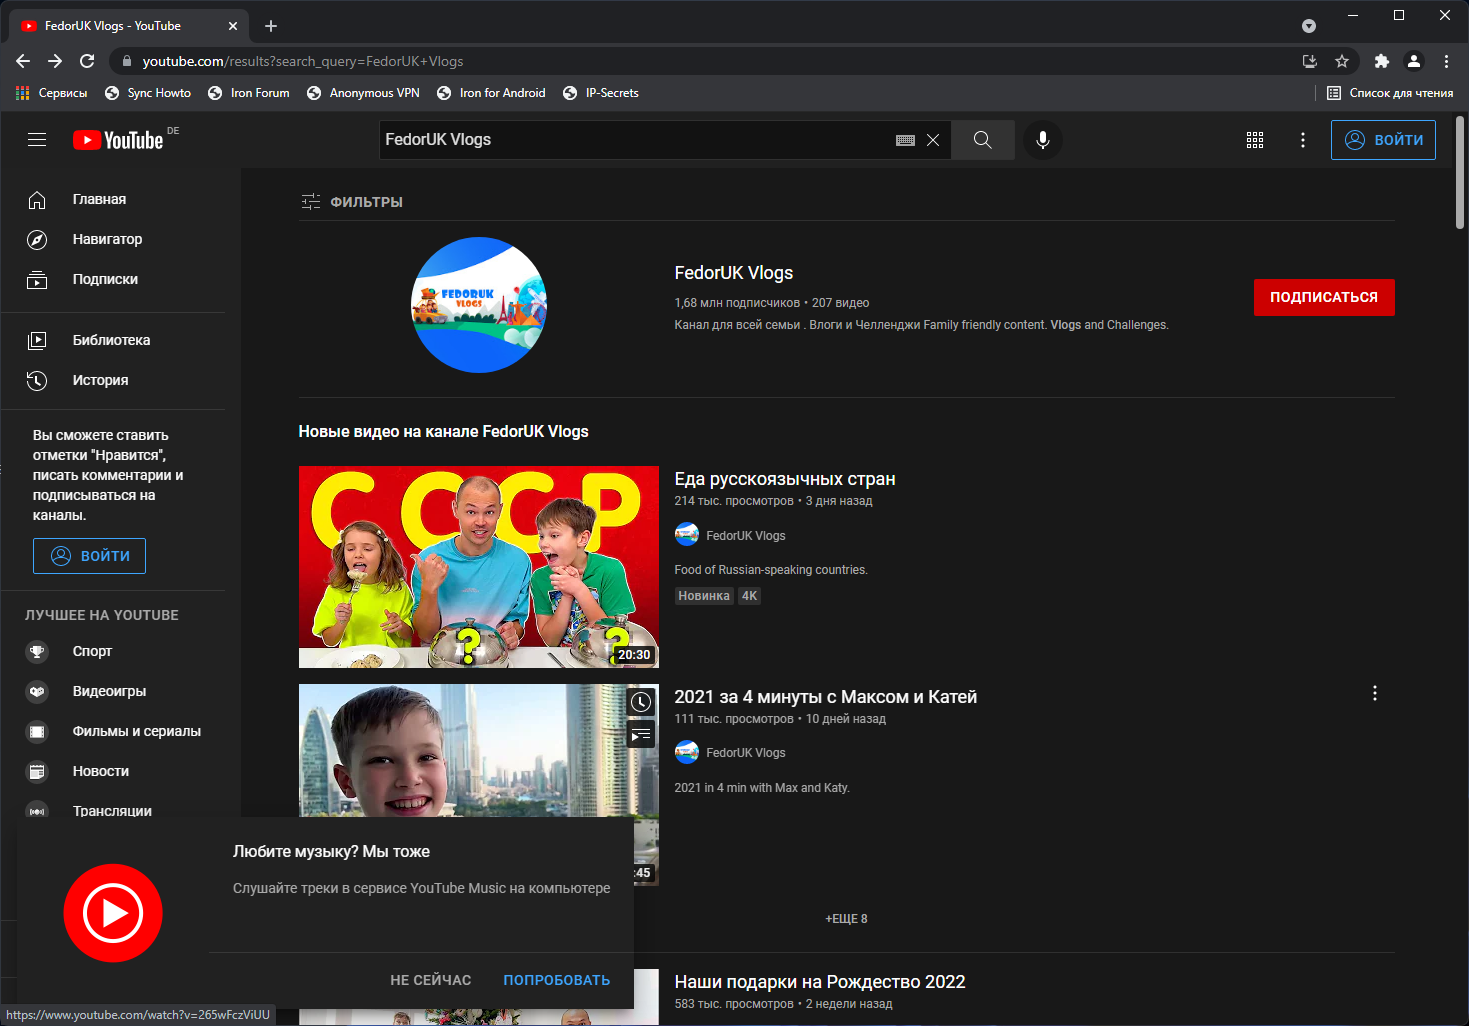1469x1026 pixels.
Task: Open the Chrome three-dot menu
Action: pos(1446,61)
